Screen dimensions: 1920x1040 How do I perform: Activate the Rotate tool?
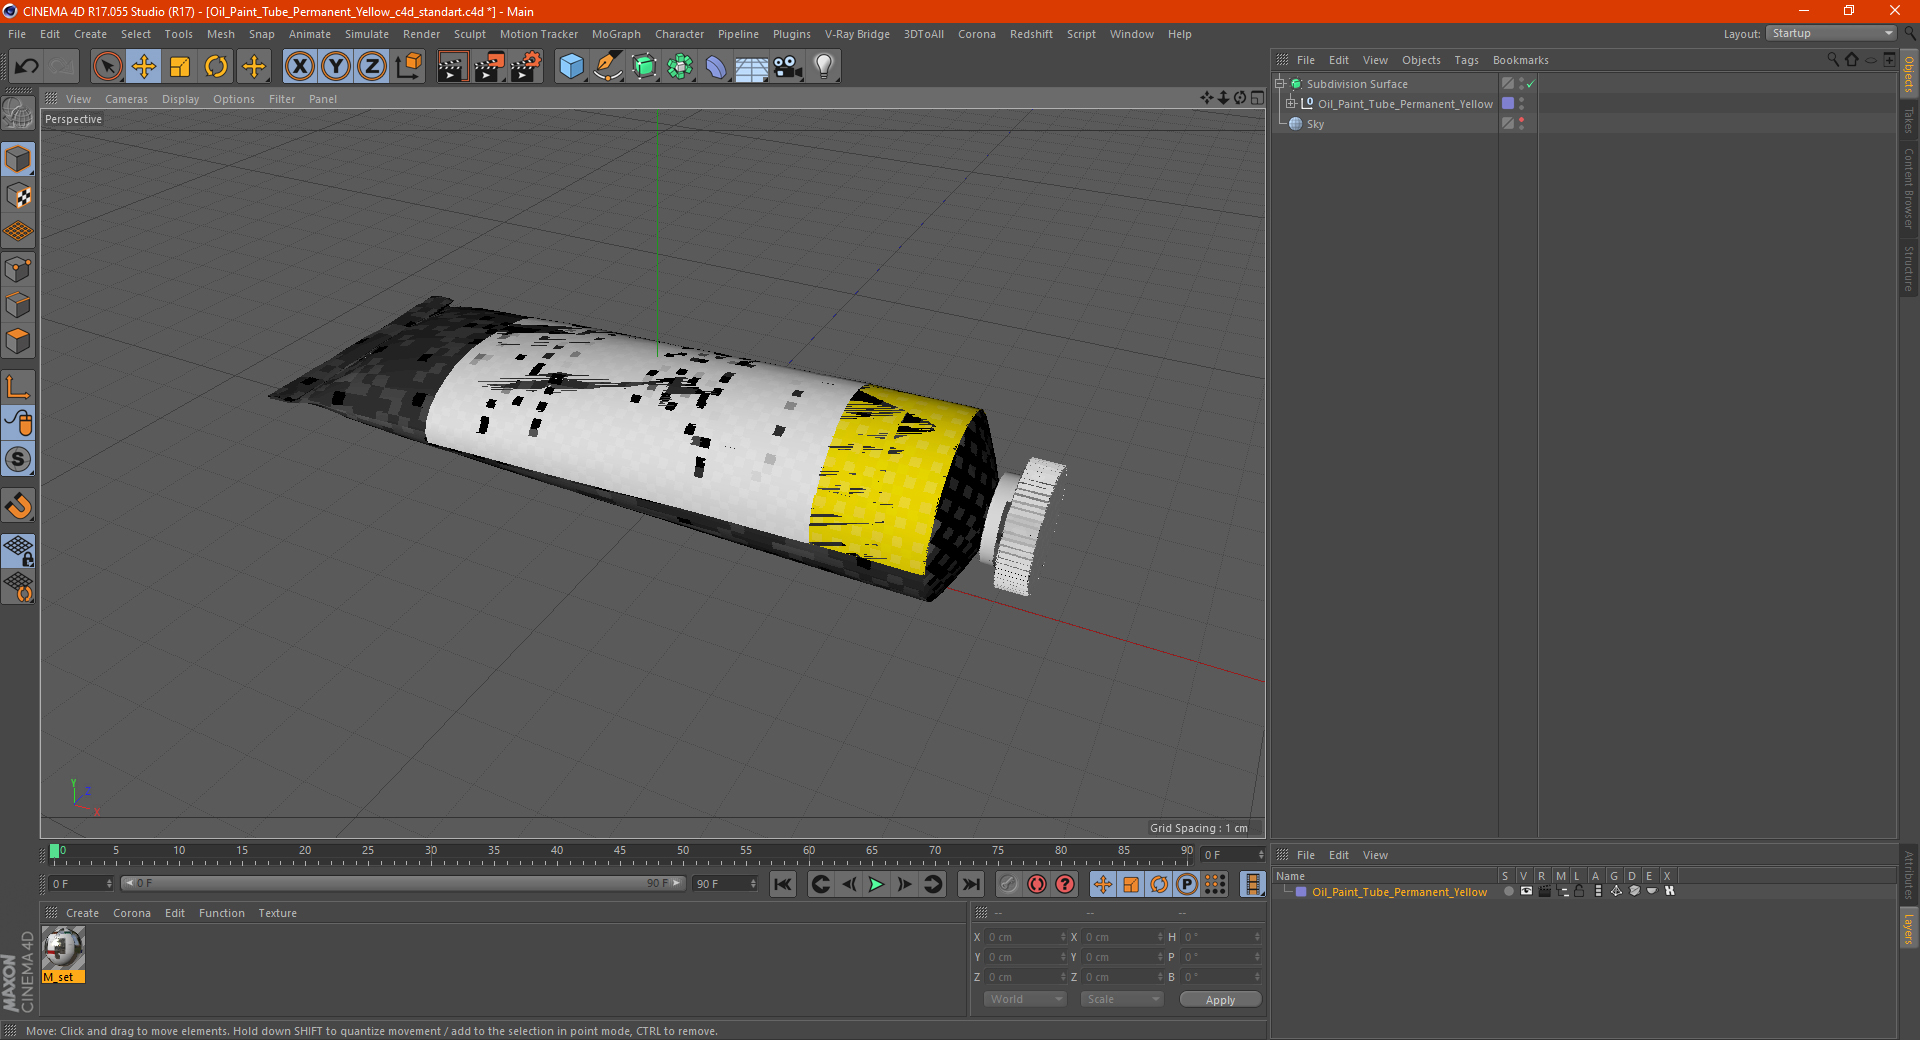tap(216, 67)
